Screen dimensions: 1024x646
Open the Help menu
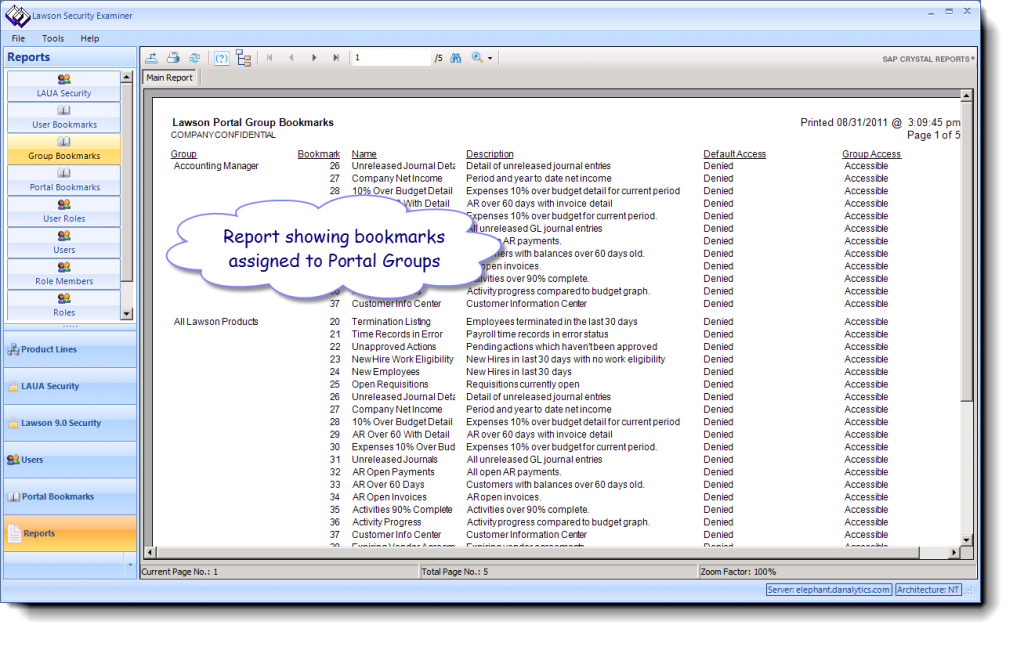pos(89,39)
